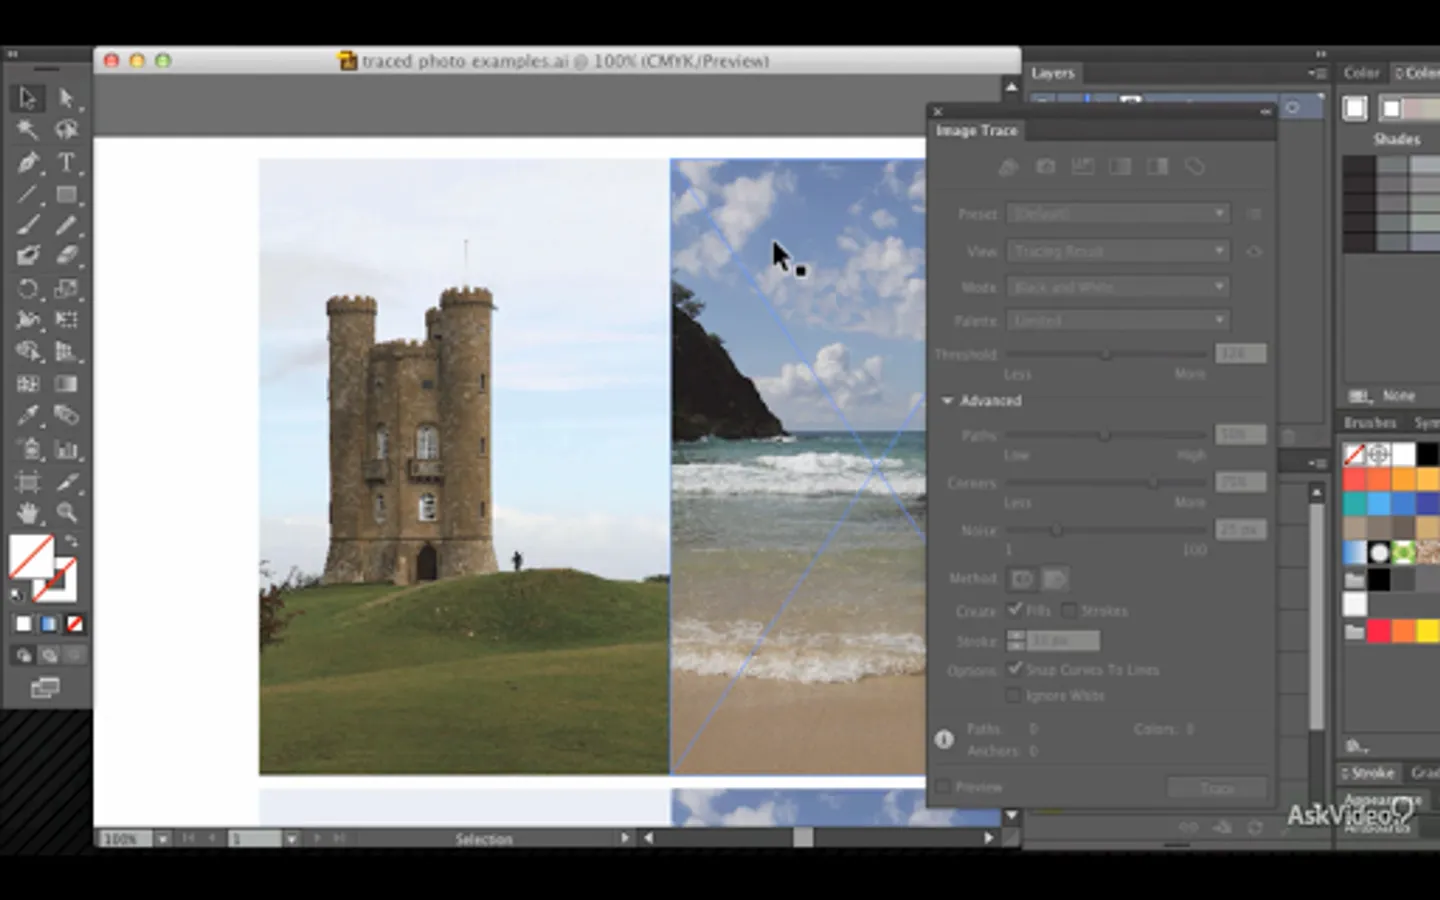Click High Fidelity Photo camera icon

1045,167
